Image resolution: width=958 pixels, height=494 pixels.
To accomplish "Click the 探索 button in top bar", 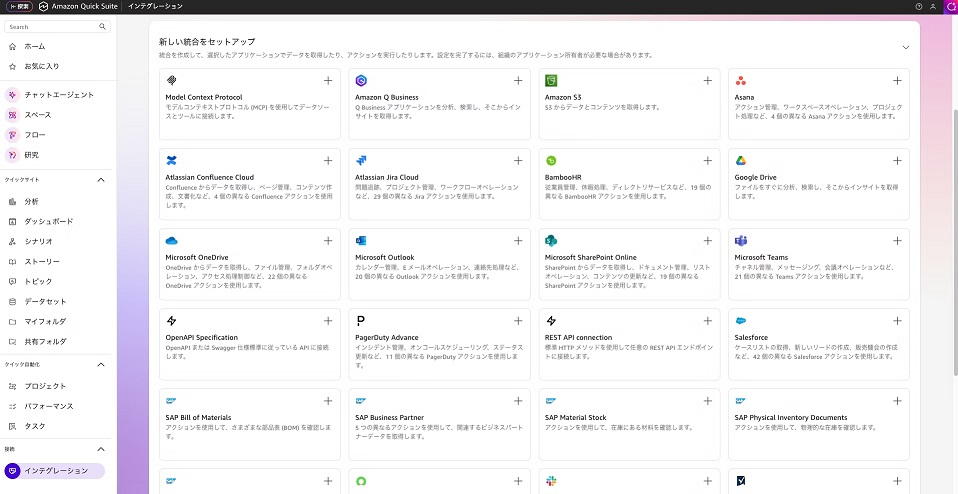I will point(19,7).
